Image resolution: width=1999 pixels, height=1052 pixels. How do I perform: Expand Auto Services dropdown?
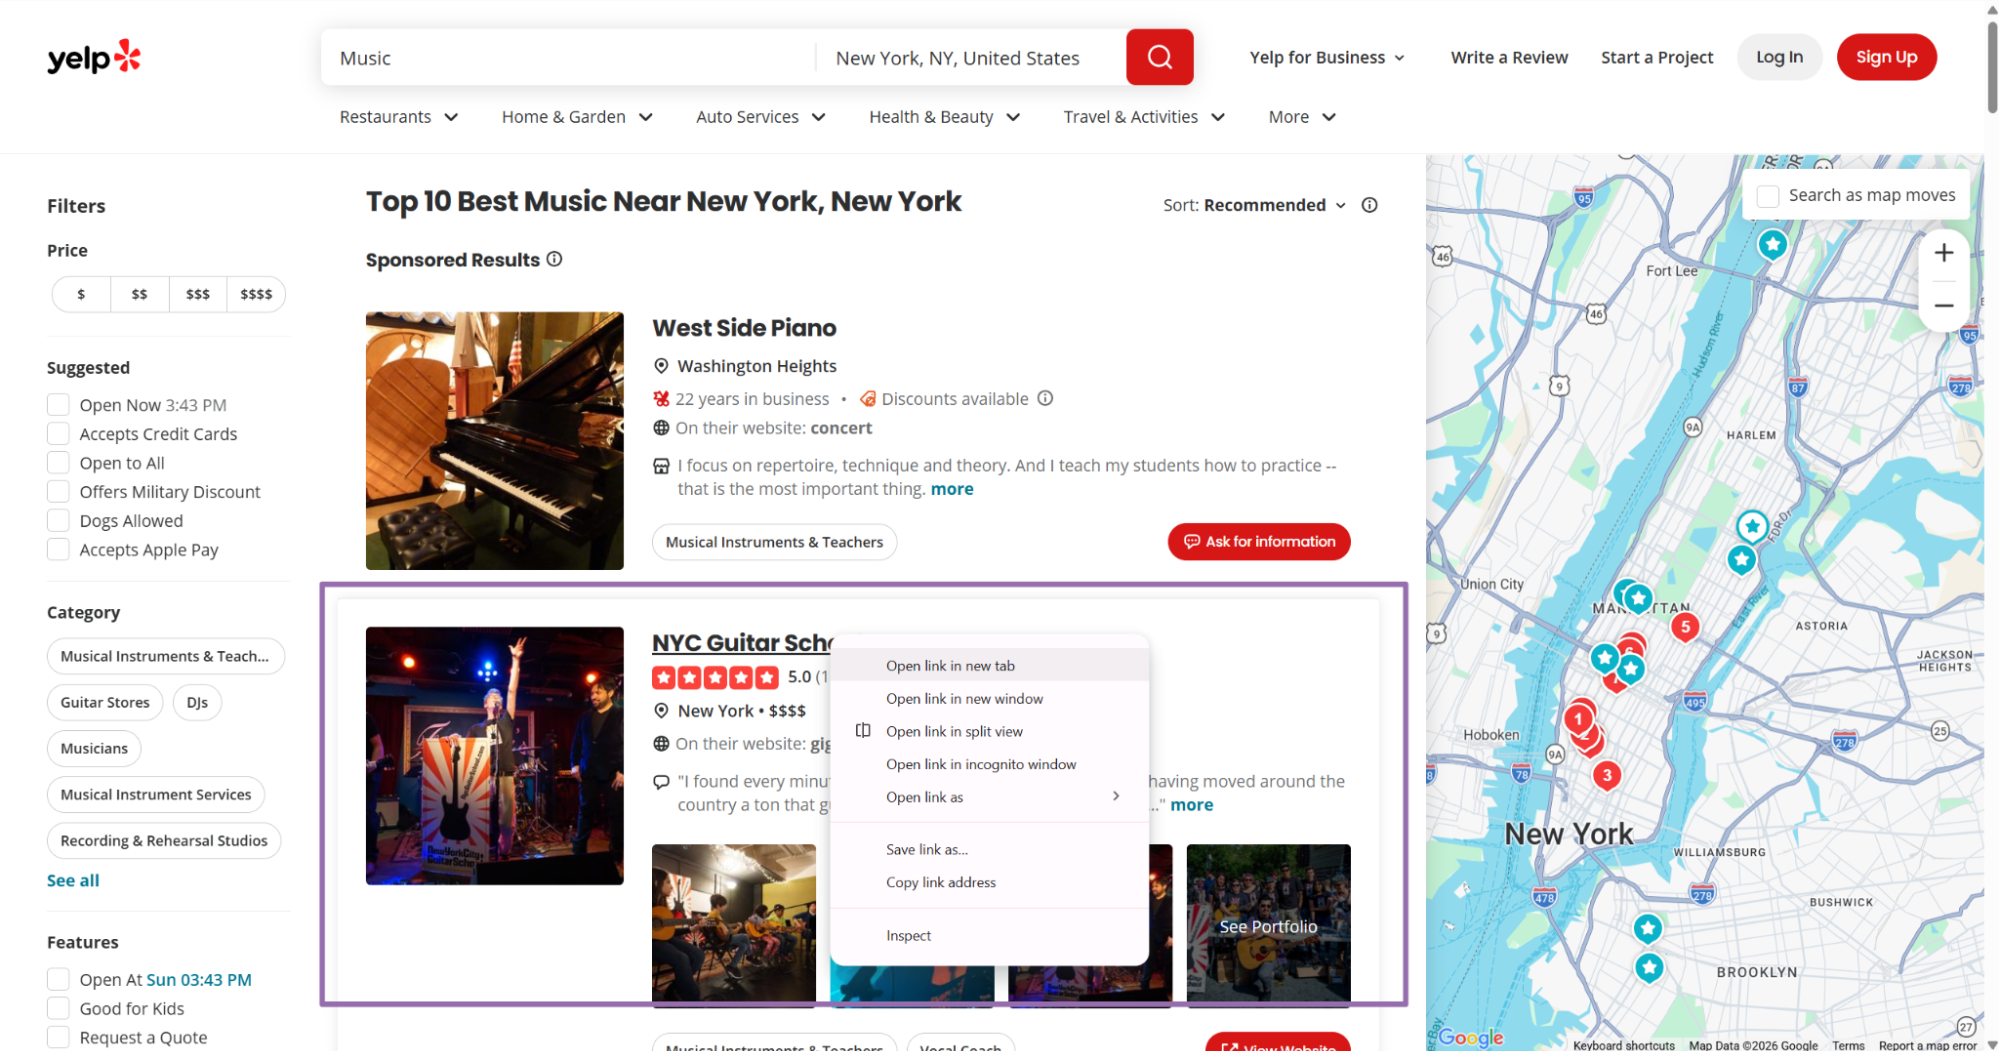tap(761, 117)
